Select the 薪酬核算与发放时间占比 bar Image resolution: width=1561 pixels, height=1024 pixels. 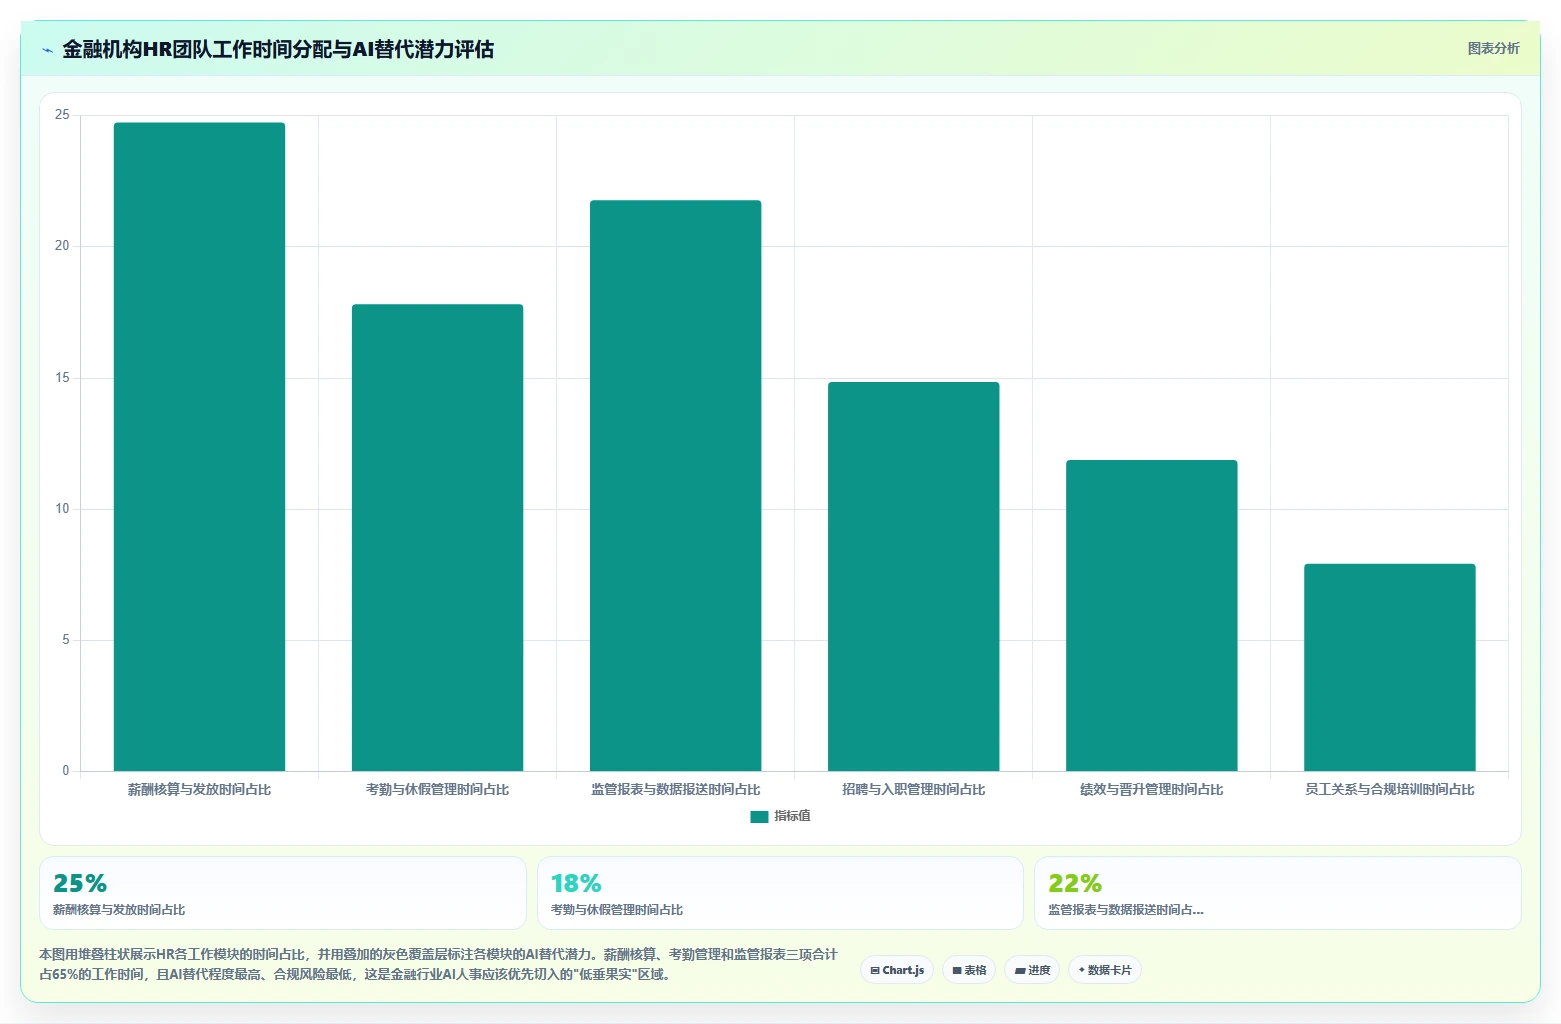[x=199, y=446]
